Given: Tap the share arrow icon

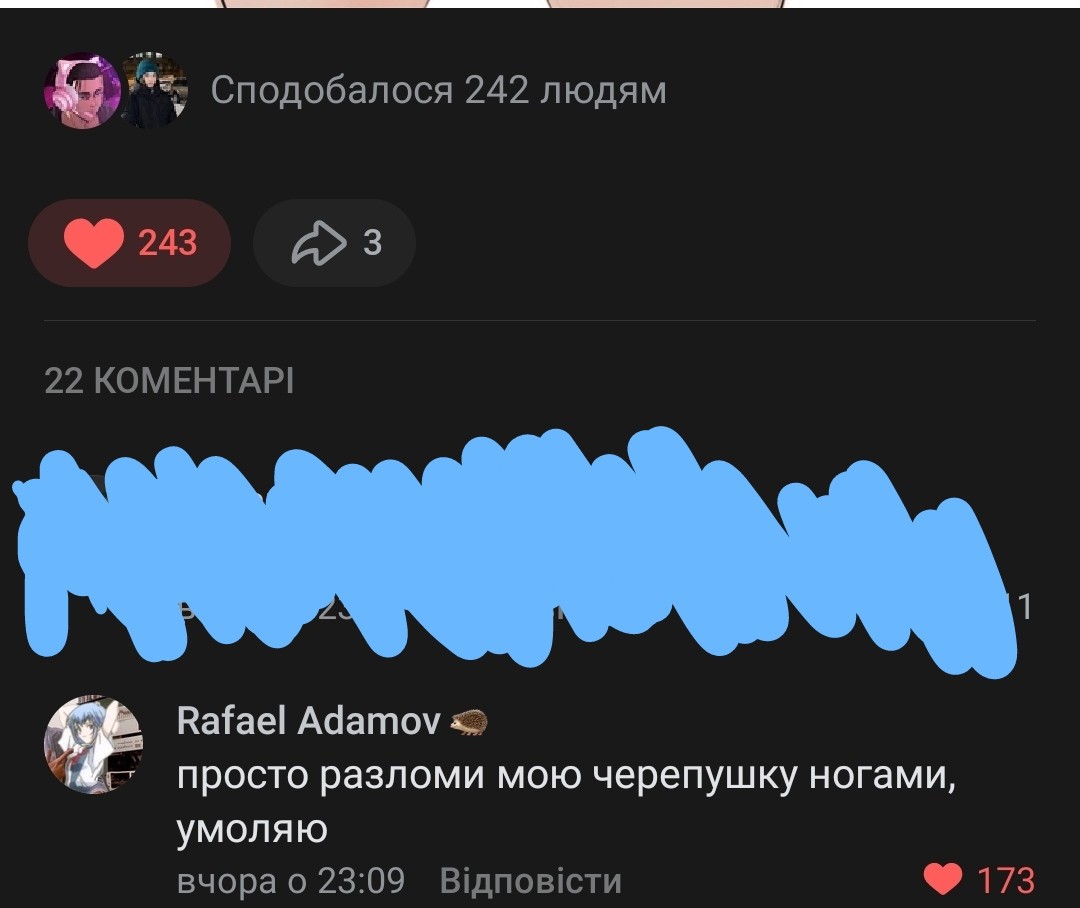Looking at the screenshot, I should (x=319, y=243).
